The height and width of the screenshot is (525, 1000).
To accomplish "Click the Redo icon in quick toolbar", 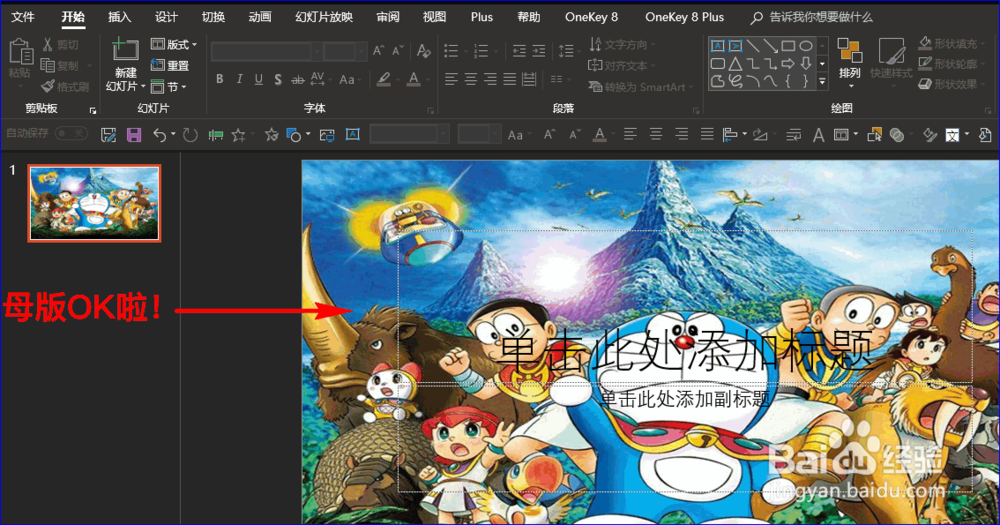I will [190, 135].
